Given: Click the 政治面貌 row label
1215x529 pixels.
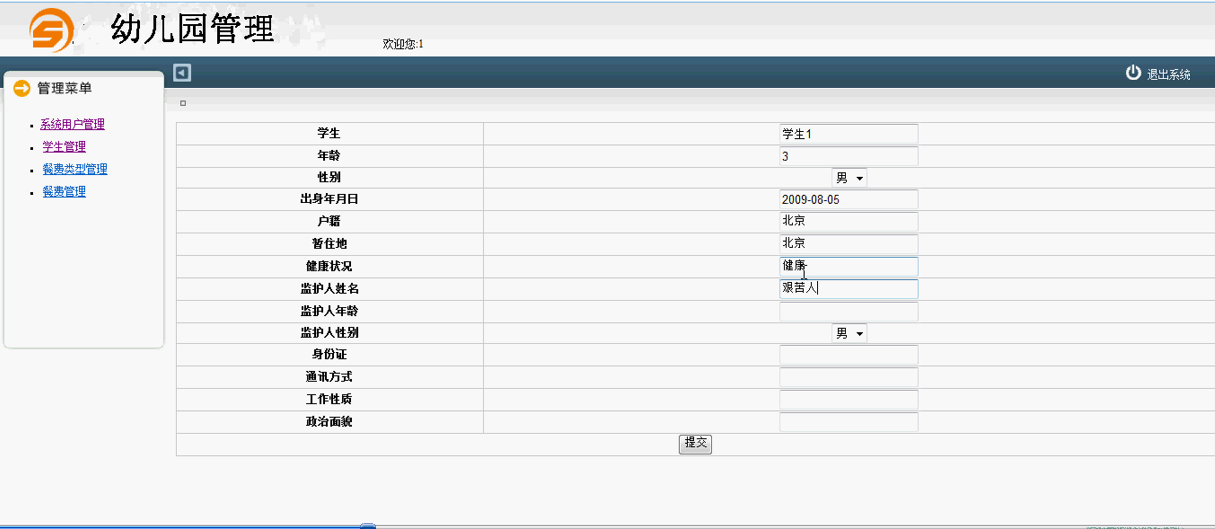Looking at the screenshot, I should pyautogui.click(x=329, y=422).
